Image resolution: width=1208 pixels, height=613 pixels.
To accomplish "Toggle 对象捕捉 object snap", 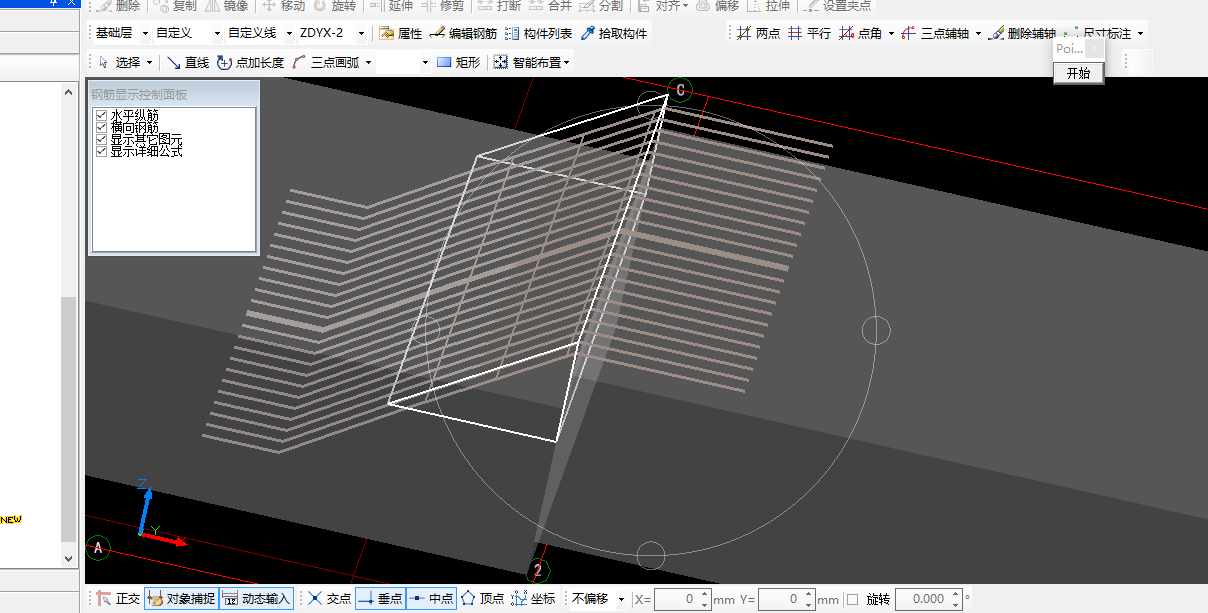I will click(180, 599).
